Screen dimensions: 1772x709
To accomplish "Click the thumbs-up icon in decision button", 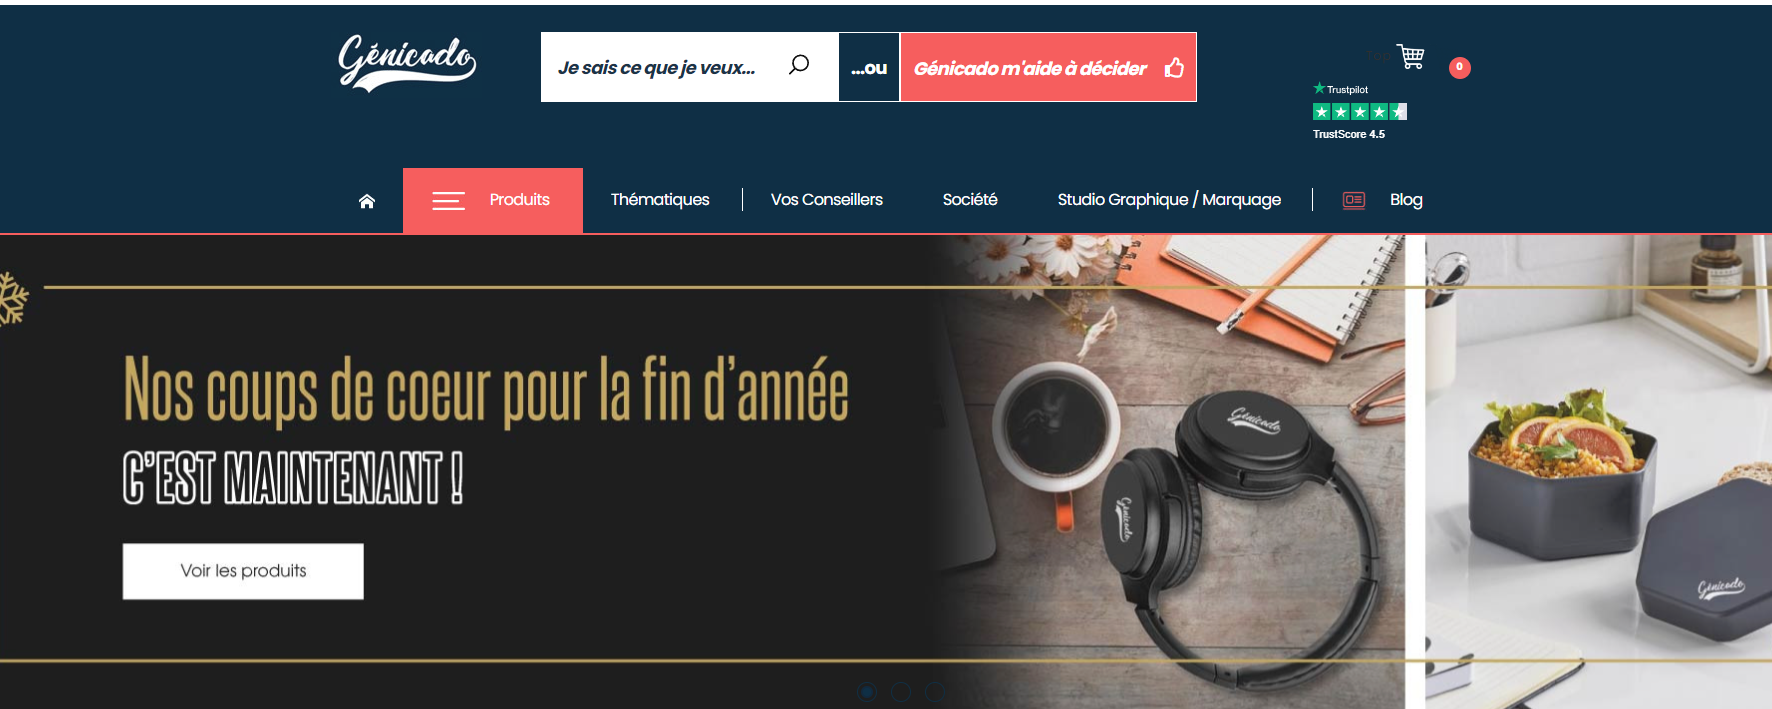I will pos(1174,68).
